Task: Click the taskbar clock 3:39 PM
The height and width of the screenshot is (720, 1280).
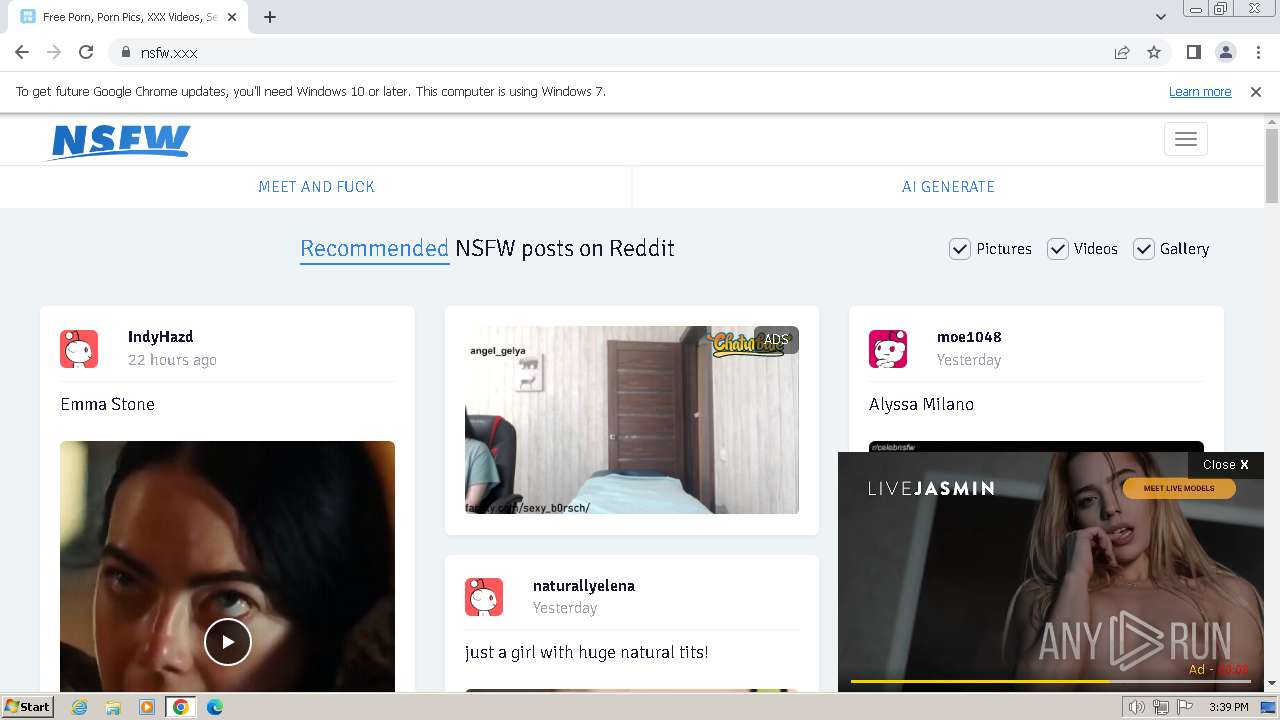Action: 1228,707
